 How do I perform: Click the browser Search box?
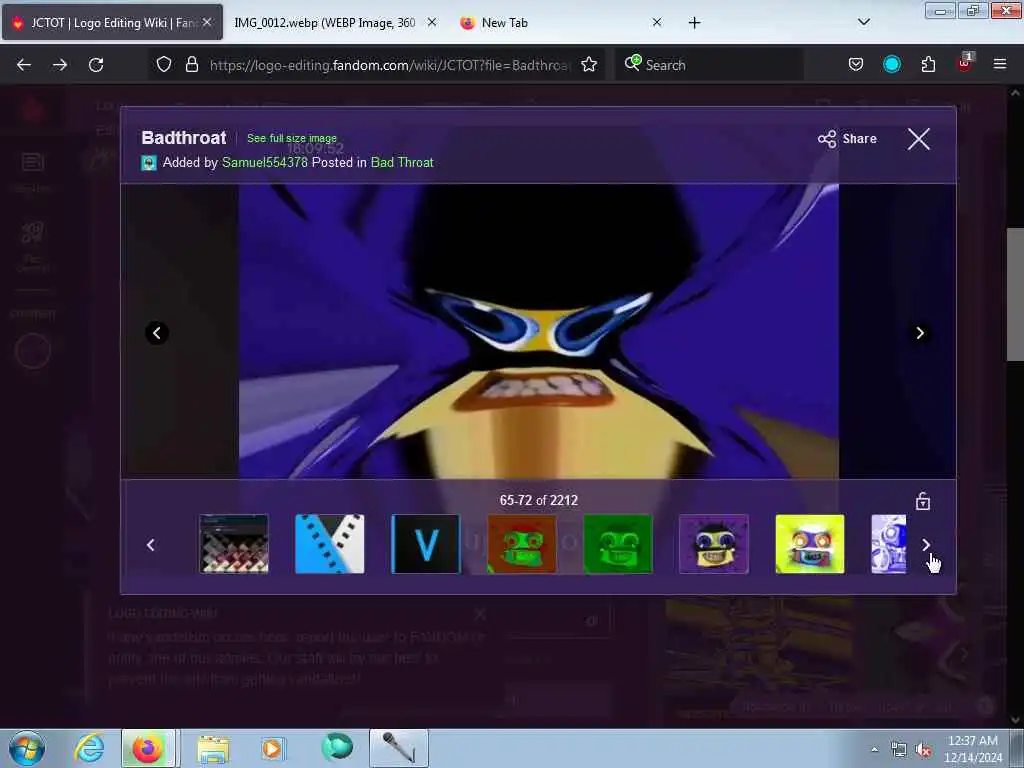(709, 65)
